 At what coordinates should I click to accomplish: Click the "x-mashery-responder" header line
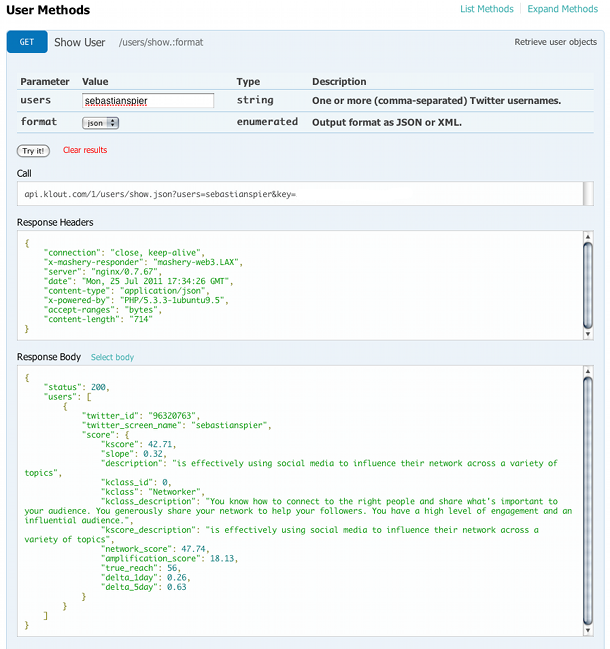click(x=143, y=262)
